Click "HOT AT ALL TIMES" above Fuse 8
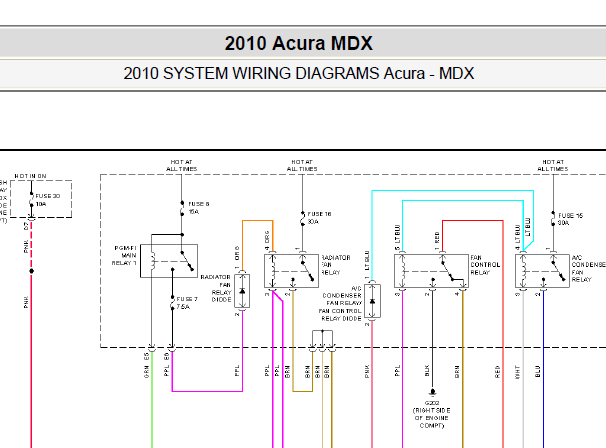The image size is (606, 448). tap(181, 165)
